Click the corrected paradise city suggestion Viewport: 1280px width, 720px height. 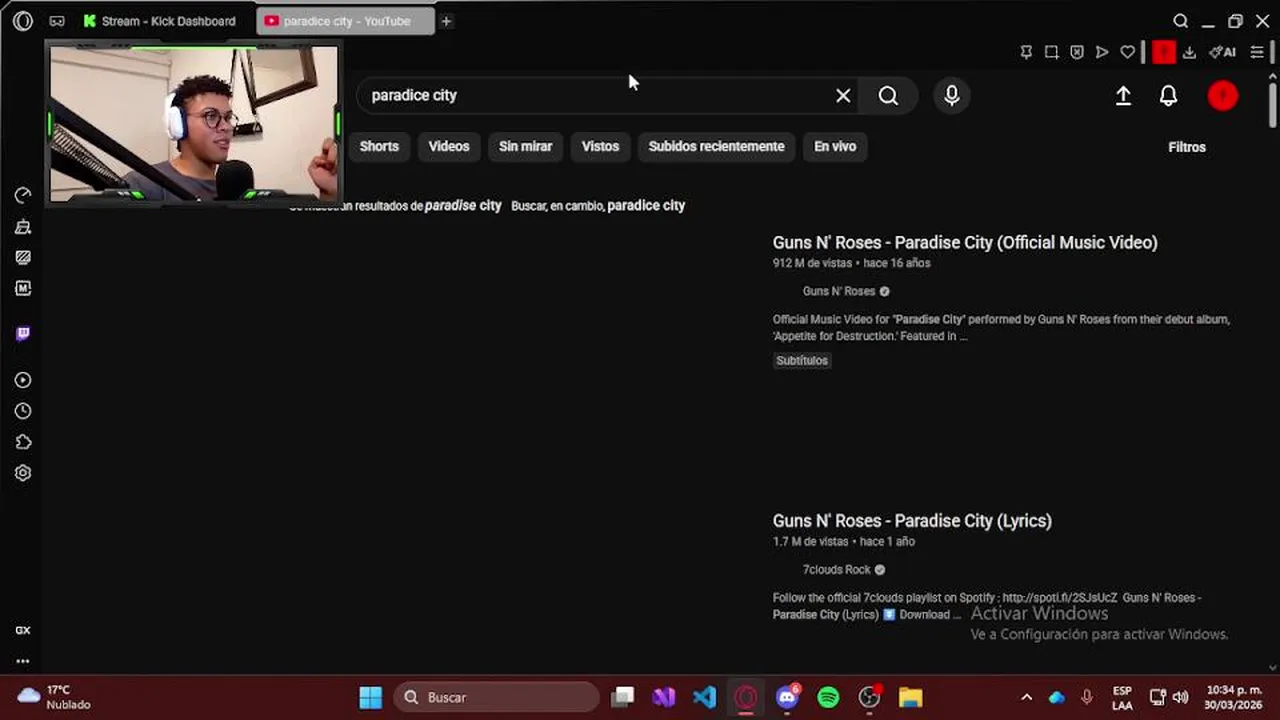(463, 205)
